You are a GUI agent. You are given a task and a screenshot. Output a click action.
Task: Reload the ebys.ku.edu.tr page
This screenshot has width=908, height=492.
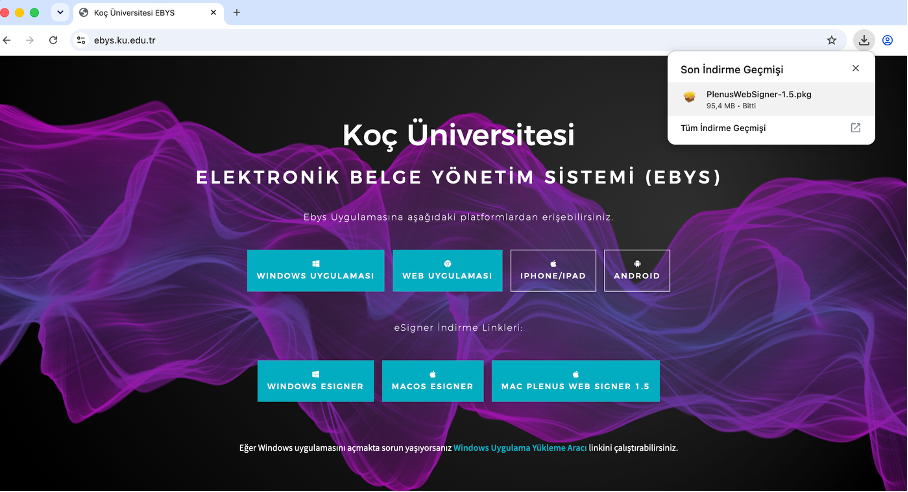(x=53, y=40)
